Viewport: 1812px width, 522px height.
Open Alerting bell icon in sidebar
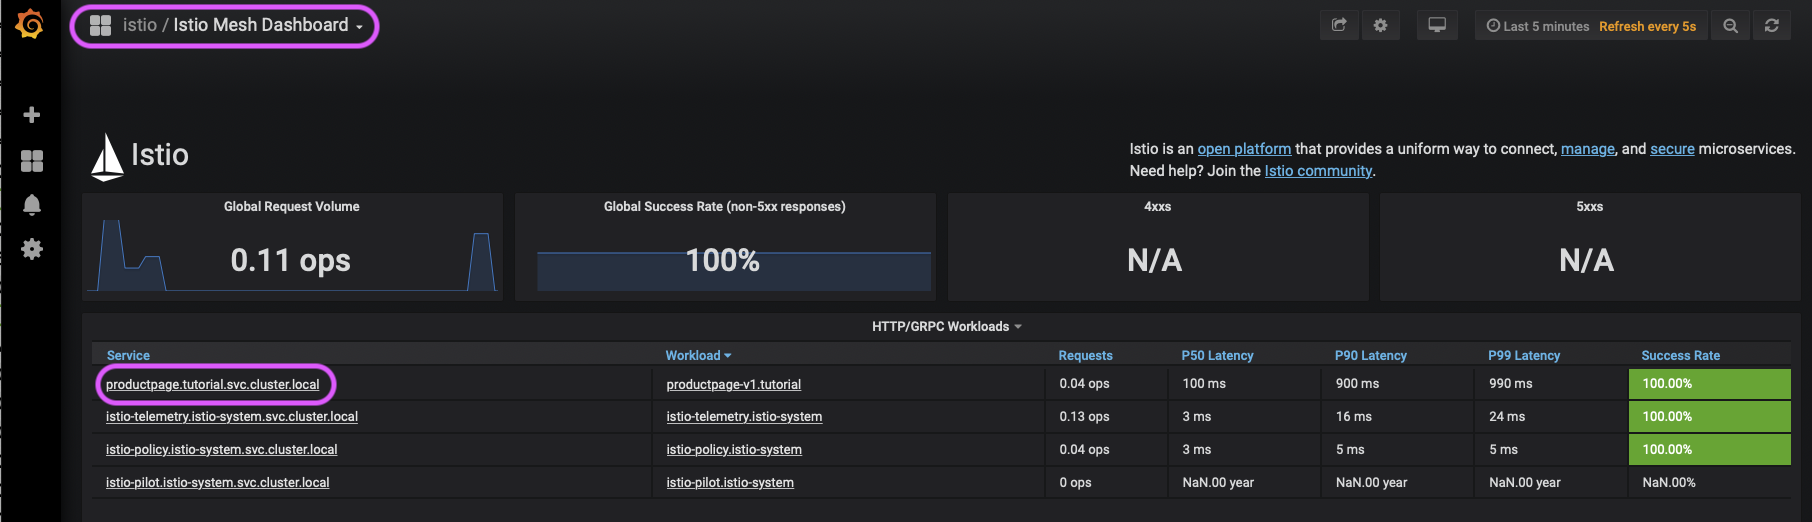[x=32, y=205]
